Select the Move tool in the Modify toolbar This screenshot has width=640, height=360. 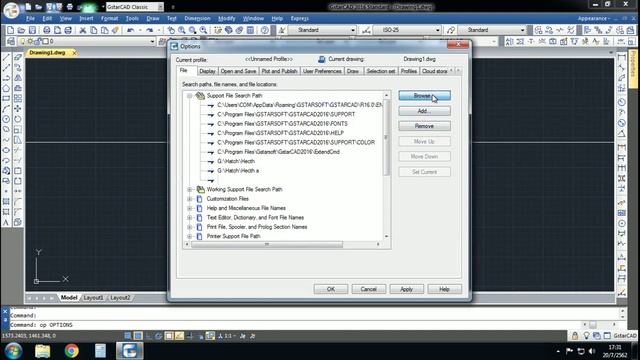(x=18, y=109)
